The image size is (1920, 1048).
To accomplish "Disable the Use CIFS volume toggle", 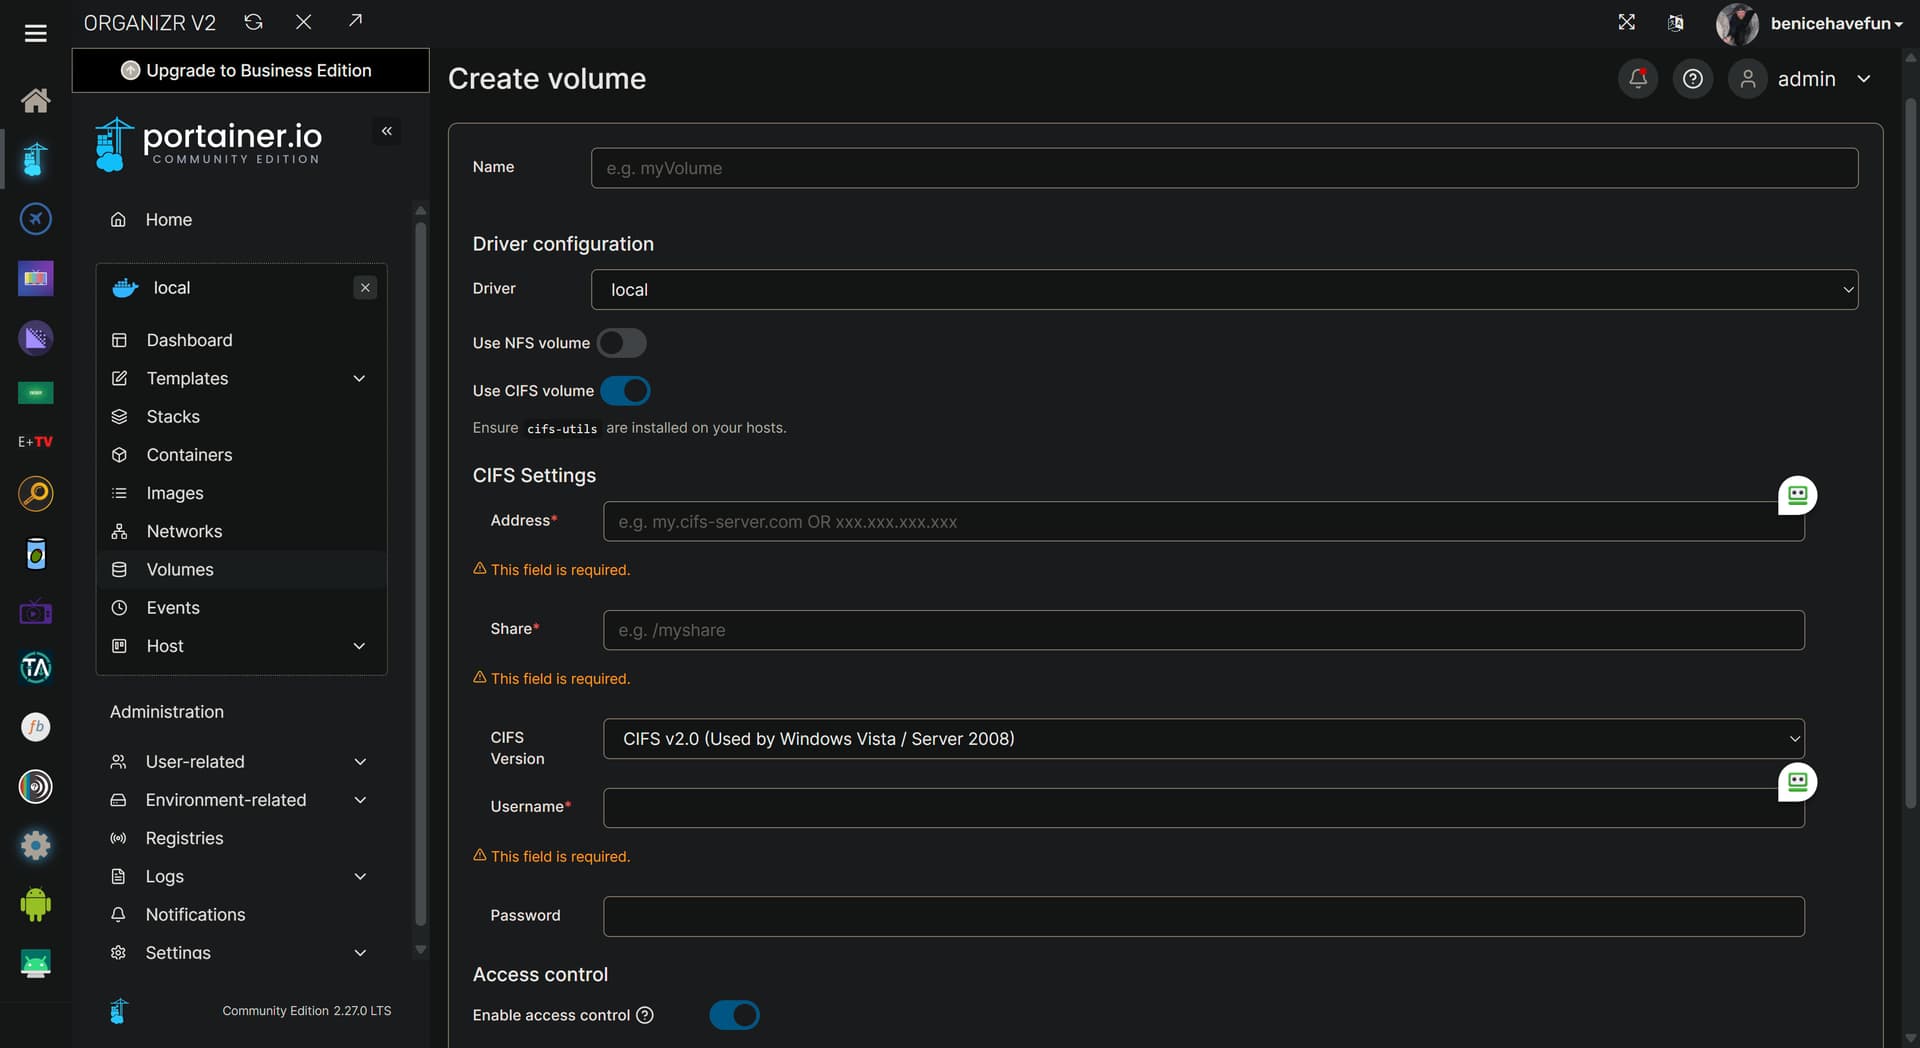I will (x=625, y=391).
